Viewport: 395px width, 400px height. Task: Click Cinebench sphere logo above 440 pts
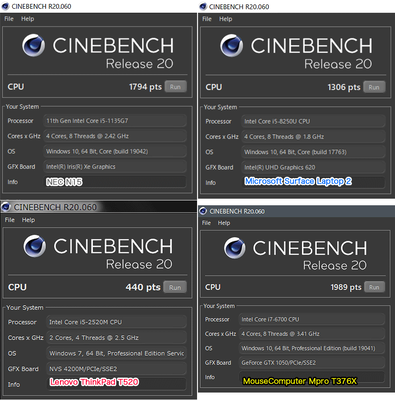35,246
